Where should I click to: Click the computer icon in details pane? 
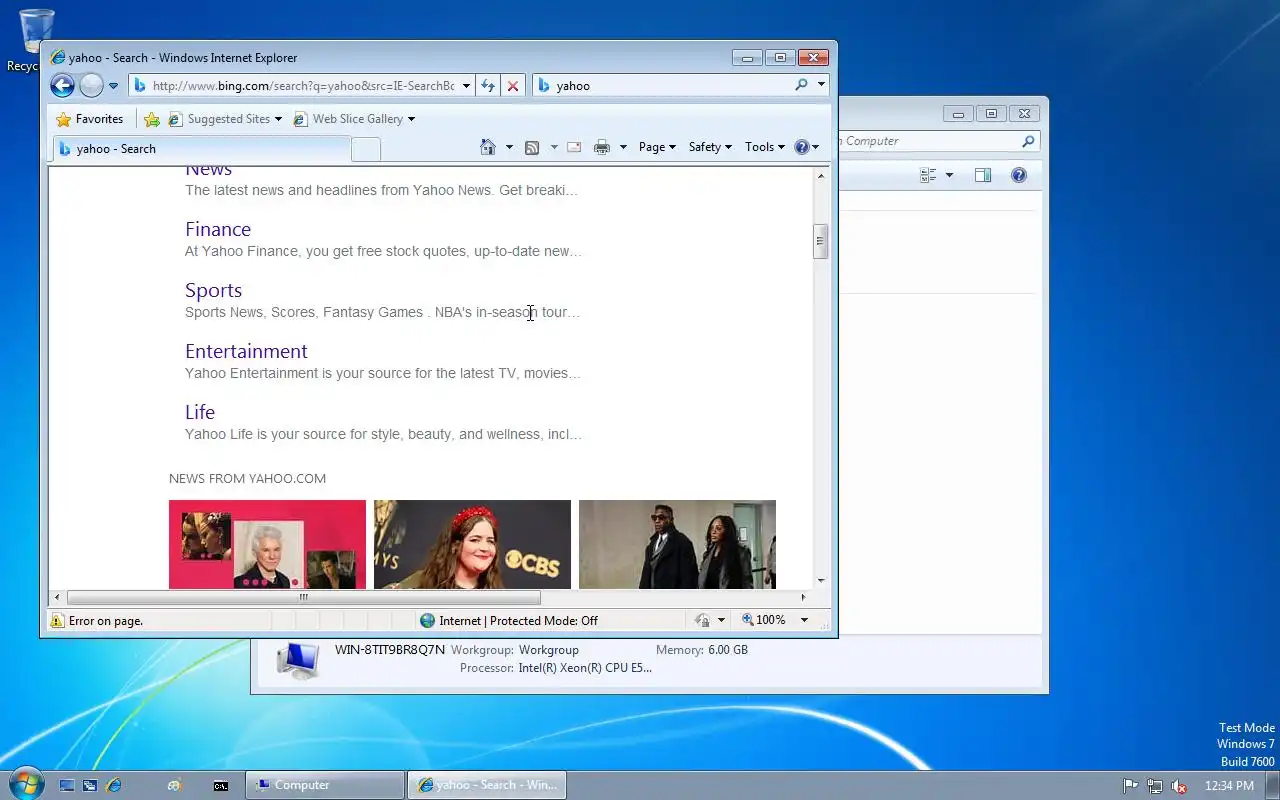point(297,660)
